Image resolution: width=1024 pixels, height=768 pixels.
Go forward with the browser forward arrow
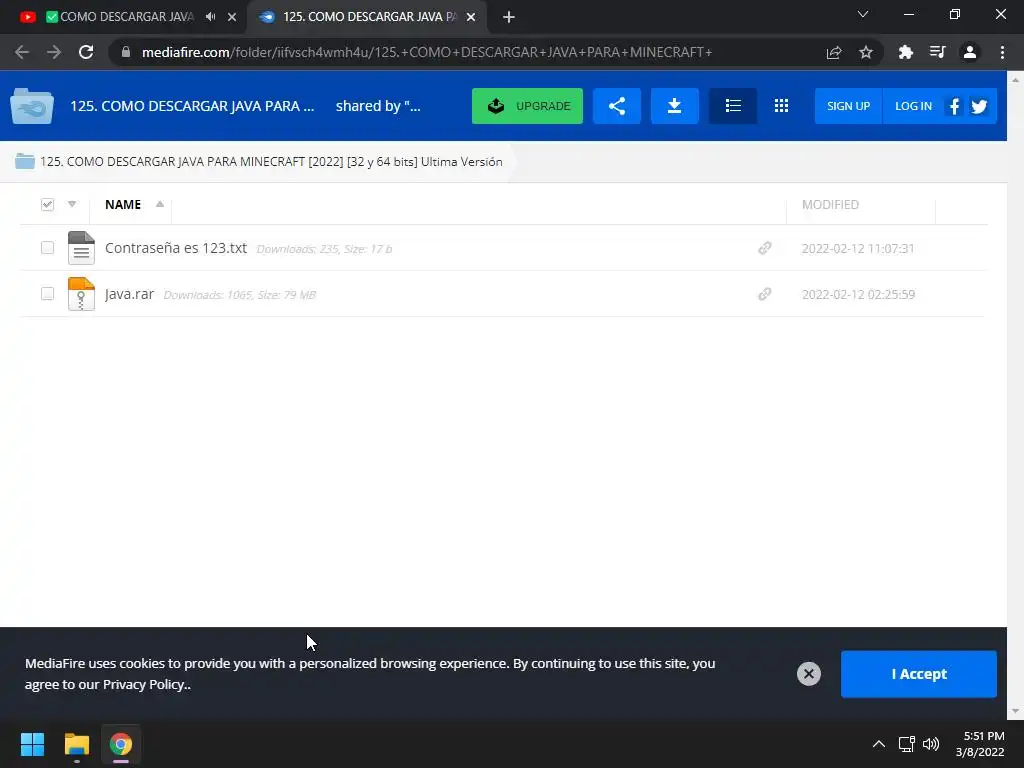54,52
